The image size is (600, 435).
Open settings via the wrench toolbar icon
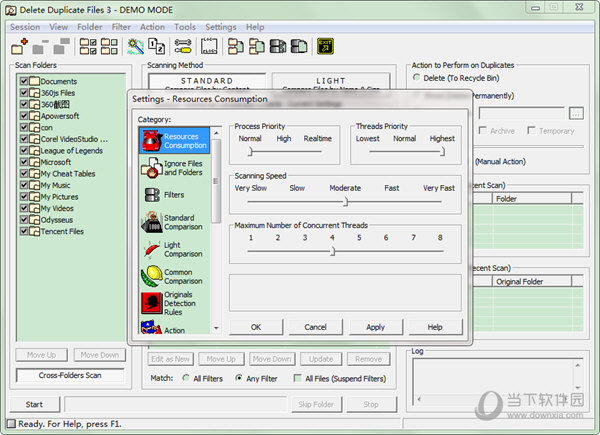coord(183,46)
